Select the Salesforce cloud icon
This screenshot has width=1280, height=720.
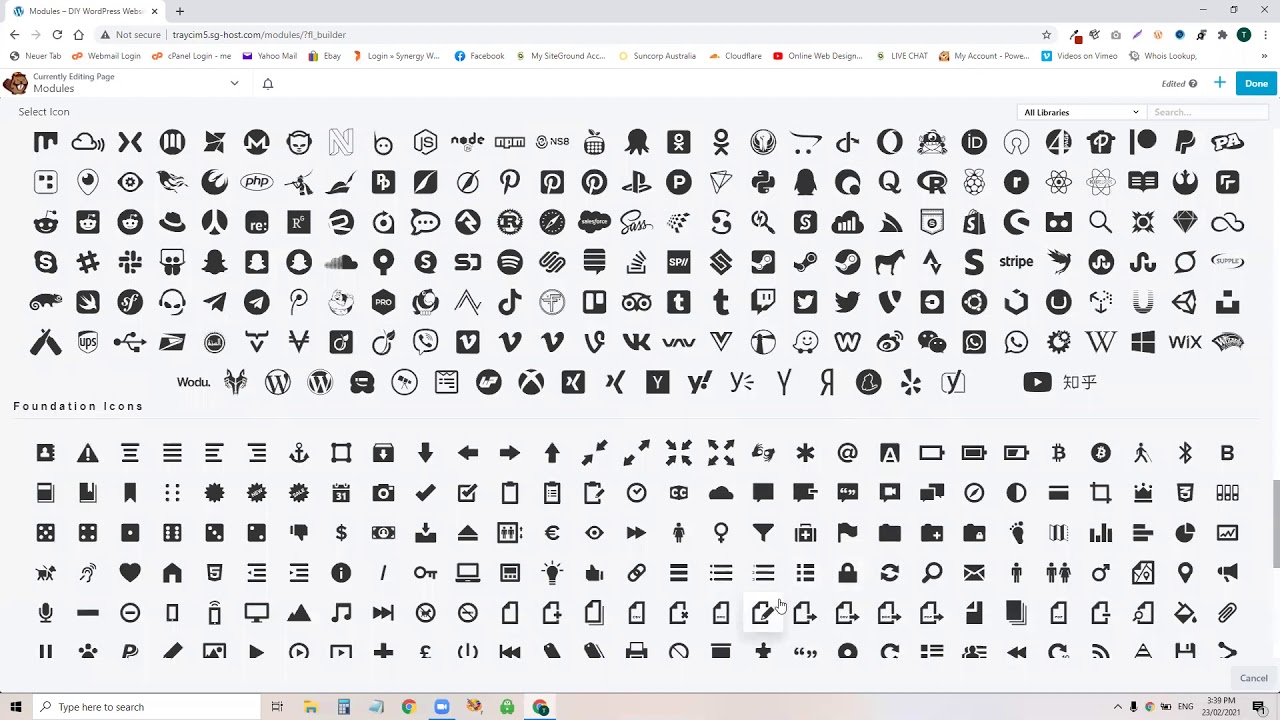[594, 222]
